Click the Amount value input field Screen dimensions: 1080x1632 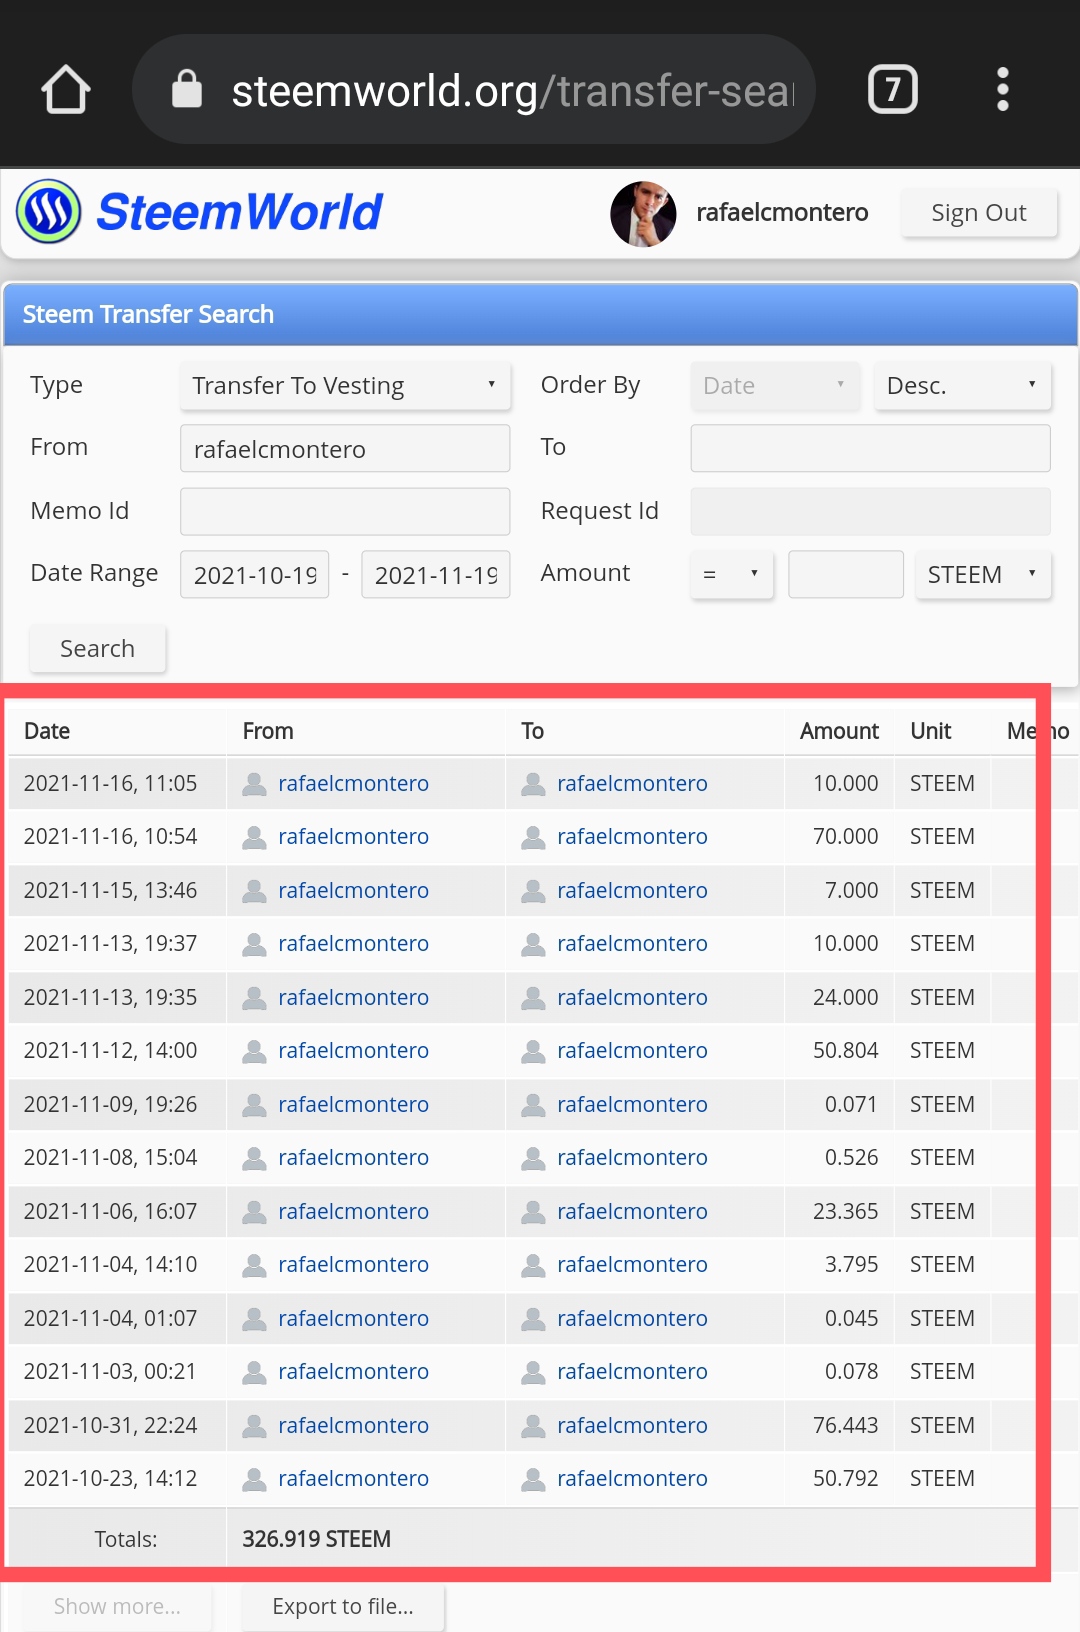[x=846, y=575]
